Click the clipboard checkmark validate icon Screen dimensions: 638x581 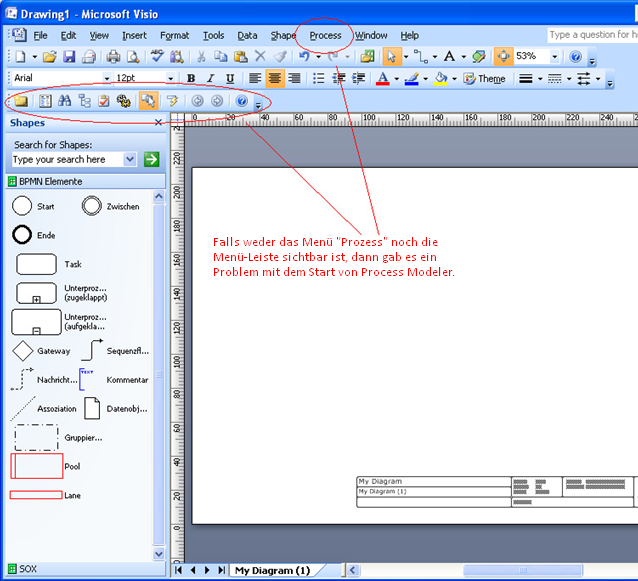104,100
